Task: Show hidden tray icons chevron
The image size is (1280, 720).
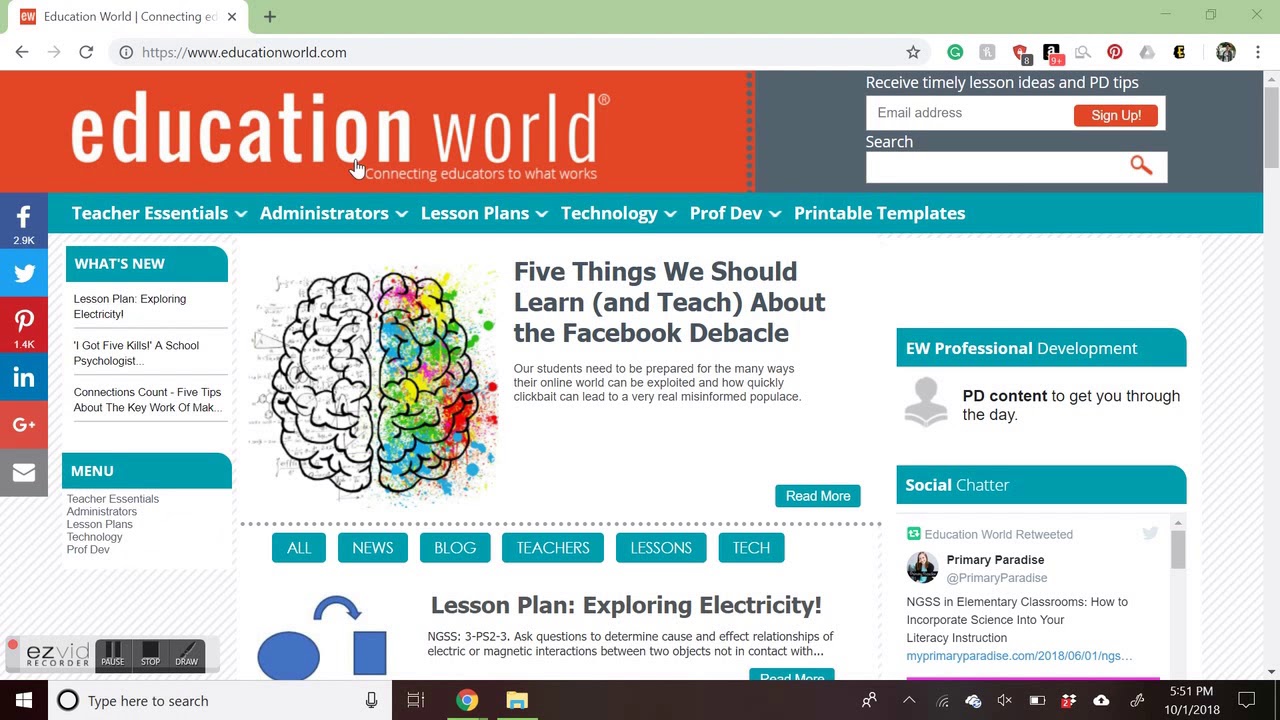Action: coord(909,700)
